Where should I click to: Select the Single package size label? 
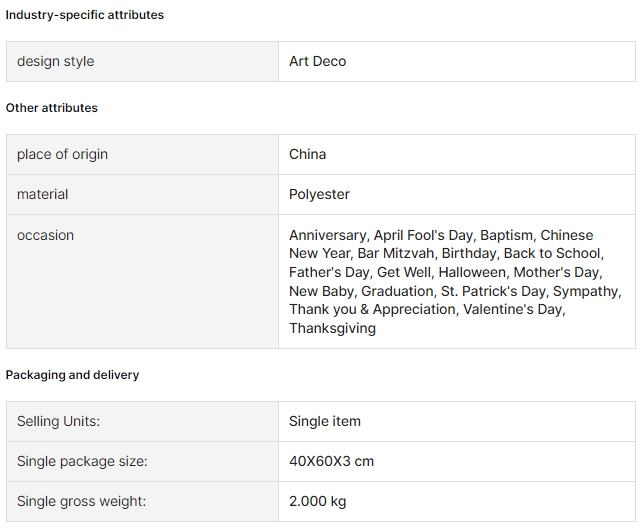point(82,461)
